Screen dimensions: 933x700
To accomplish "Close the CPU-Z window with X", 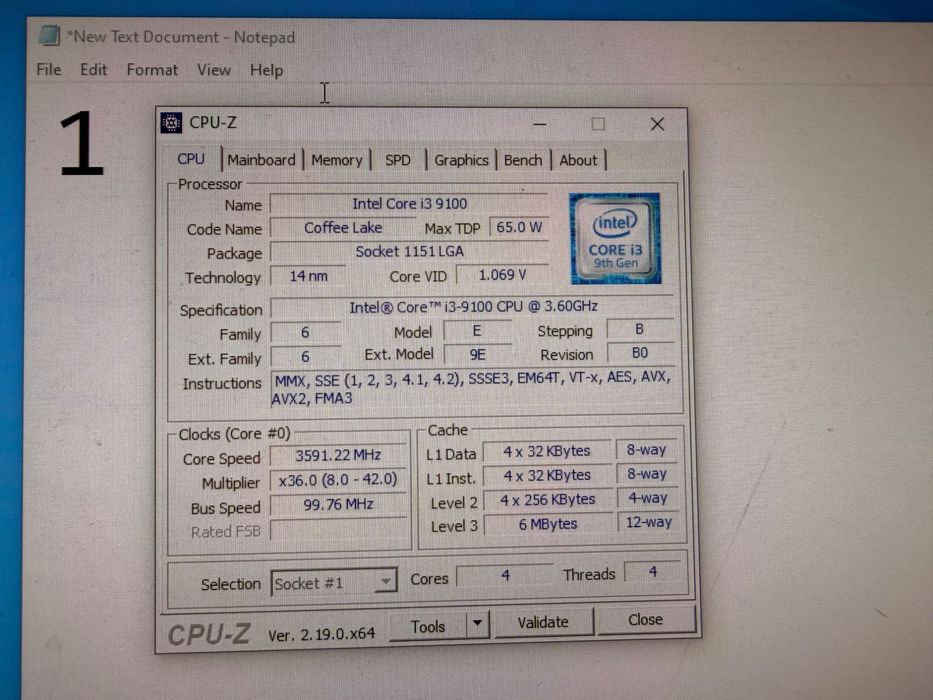I will [657, 124].
